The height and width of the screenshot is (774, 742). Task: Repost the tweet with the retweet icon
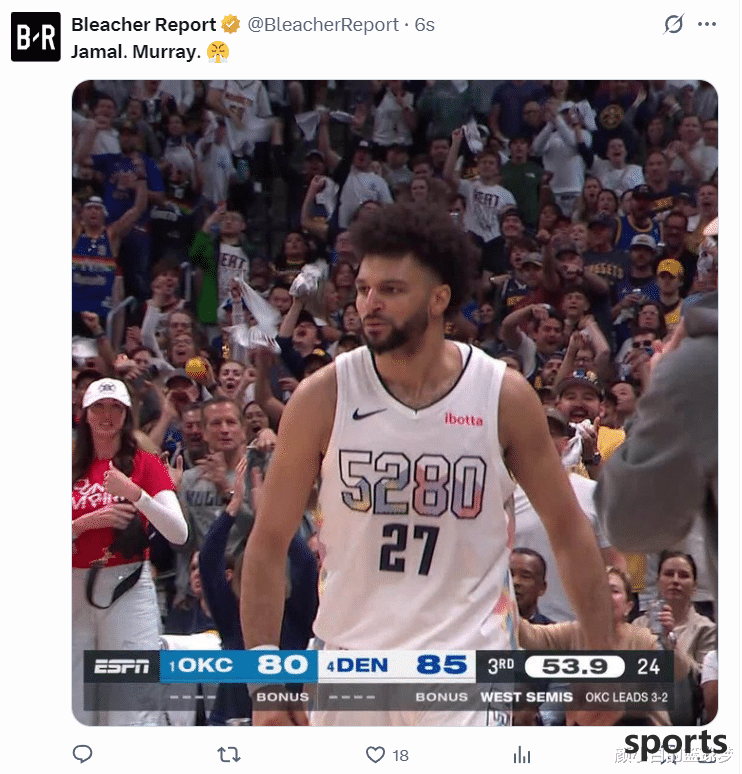[229, 754]
